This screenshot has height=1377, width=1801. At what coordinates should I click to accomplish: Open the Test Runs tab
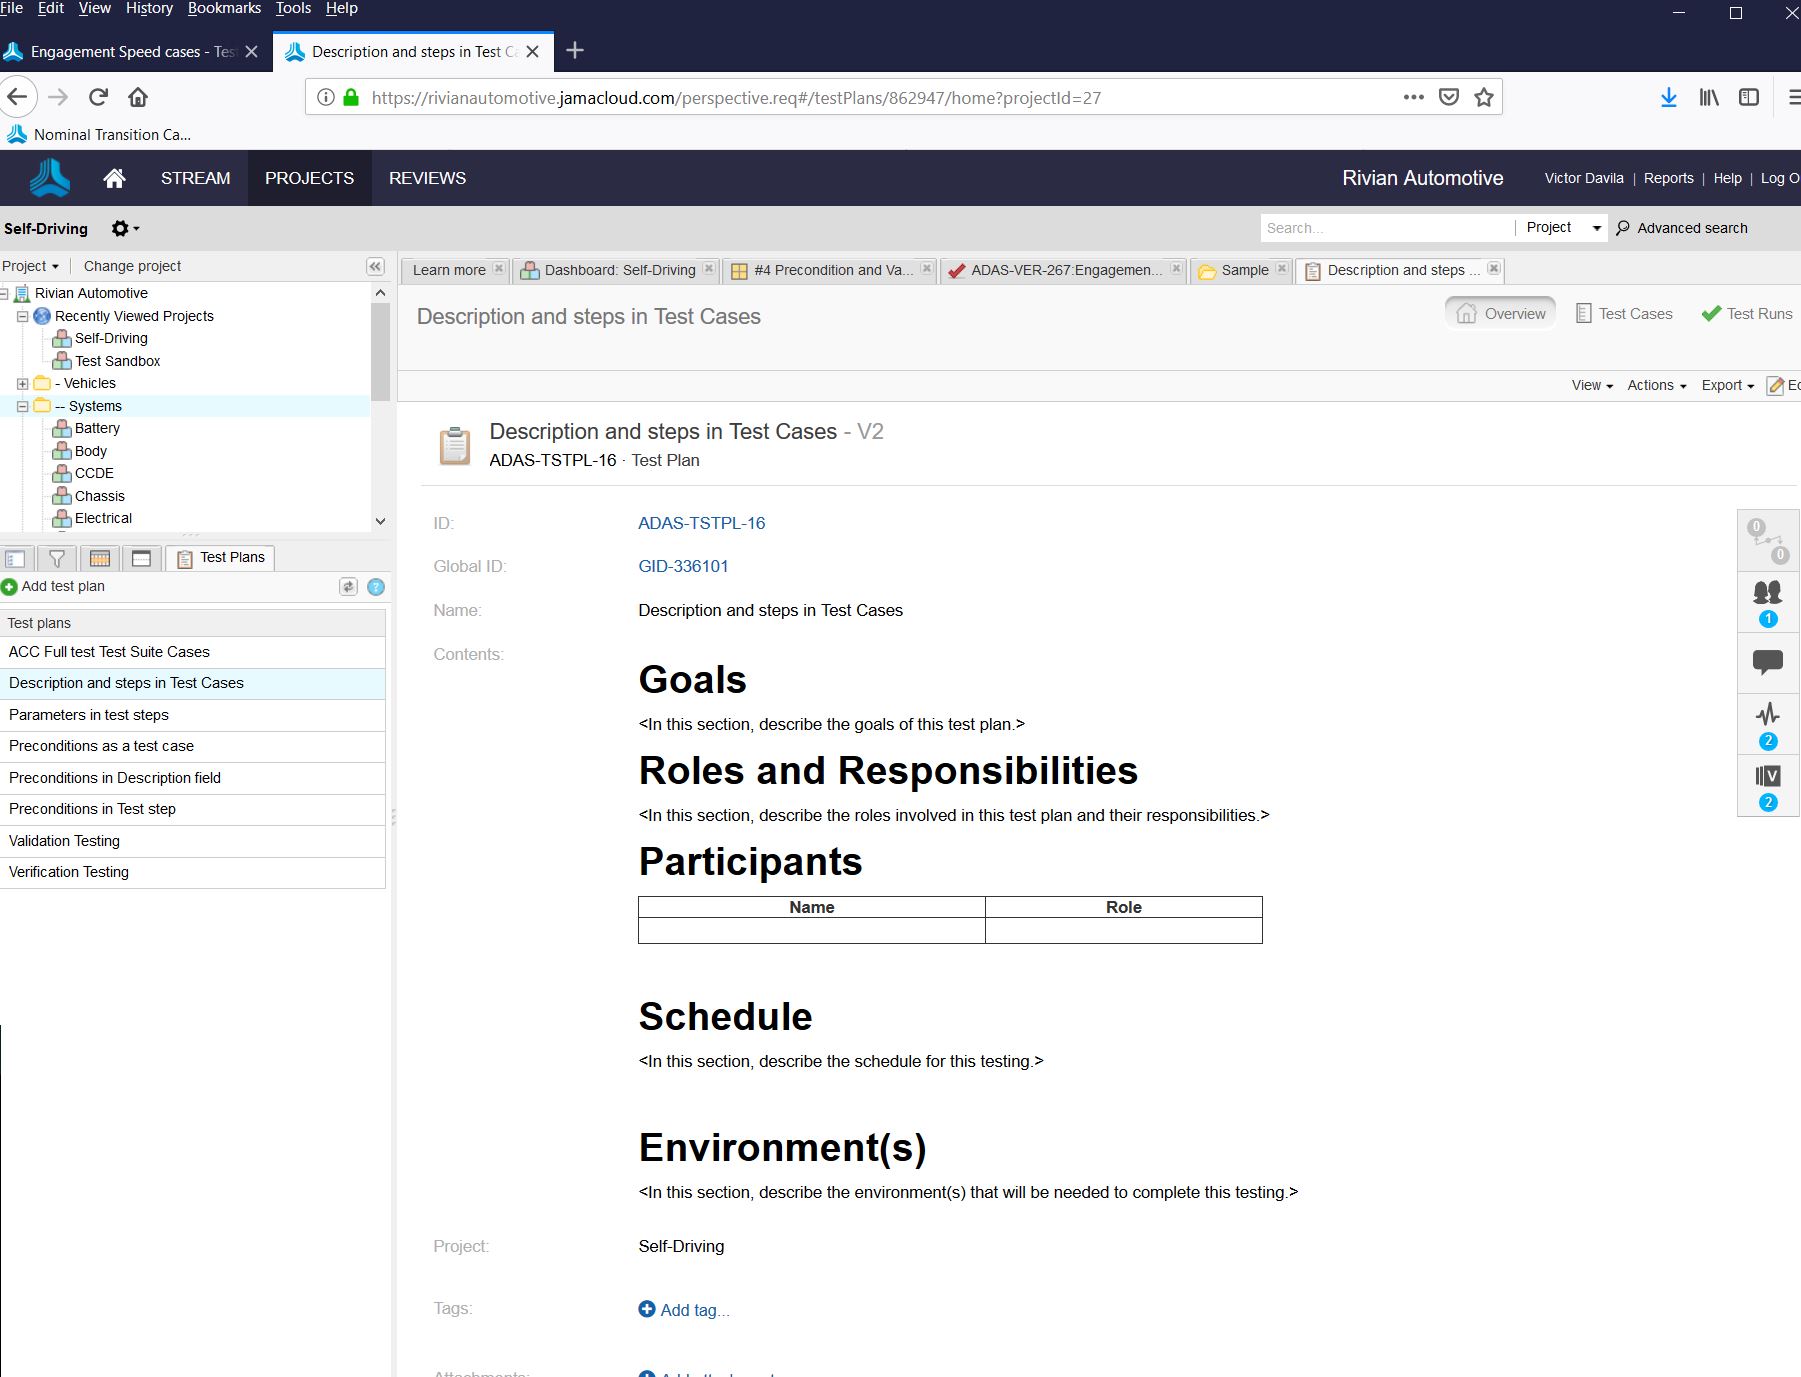(1747, 314)
